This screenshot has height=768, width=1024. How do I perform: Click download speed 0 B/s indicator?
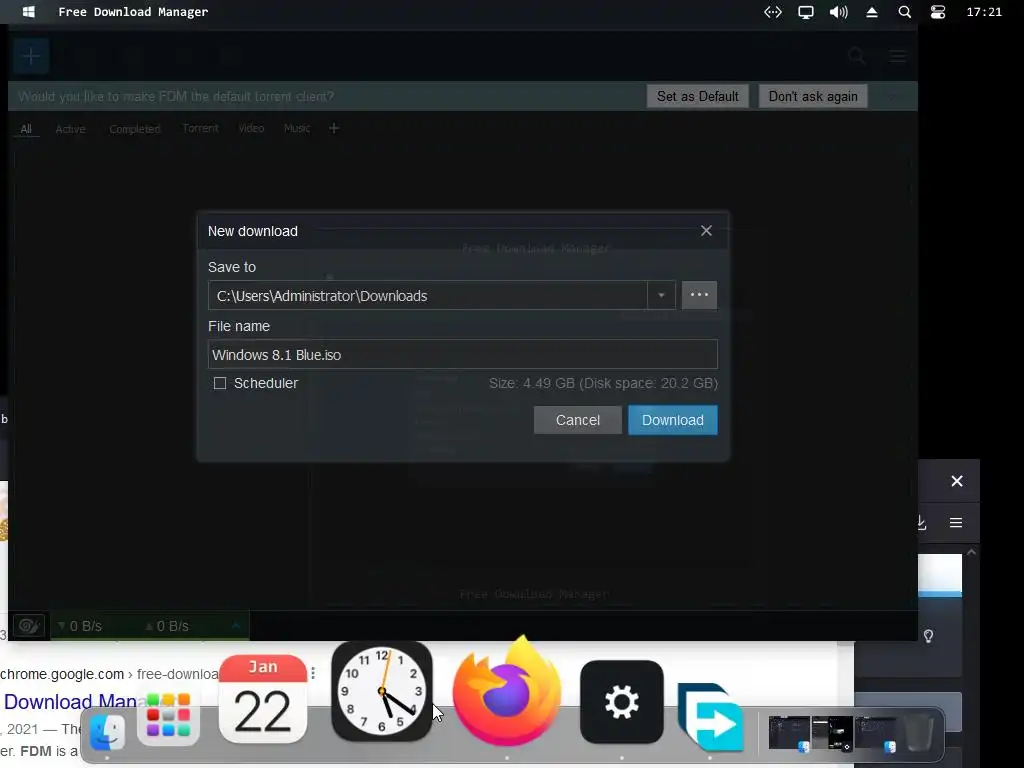[80, 626]
